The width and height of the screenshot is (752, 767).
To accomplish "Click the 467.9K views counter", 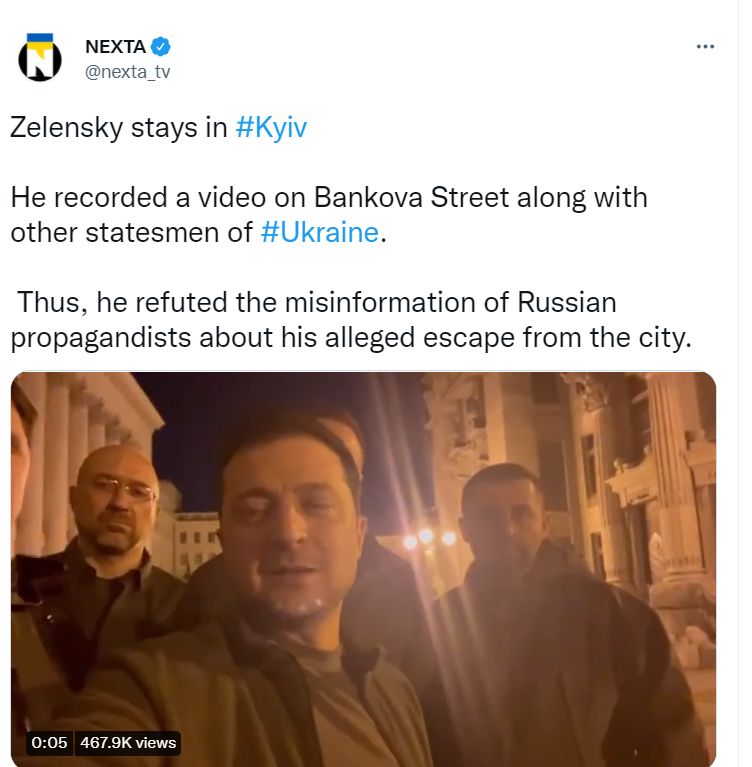I will point(128,743).
